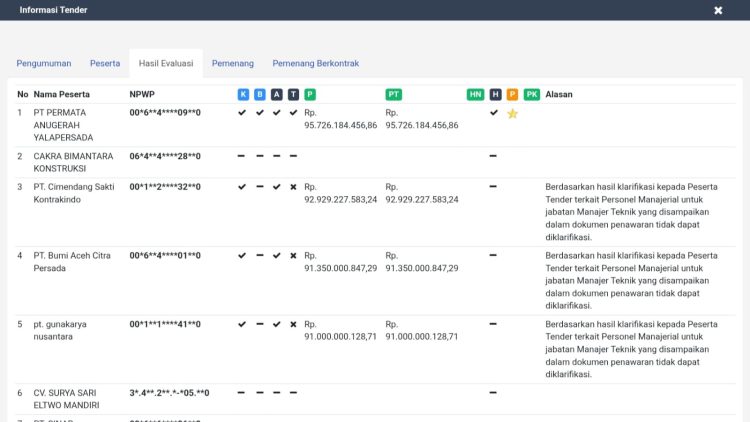Select the Hasil Evaluasi tab
The width and height of the screenshot is (750, 422).
(x=165, y=63)
